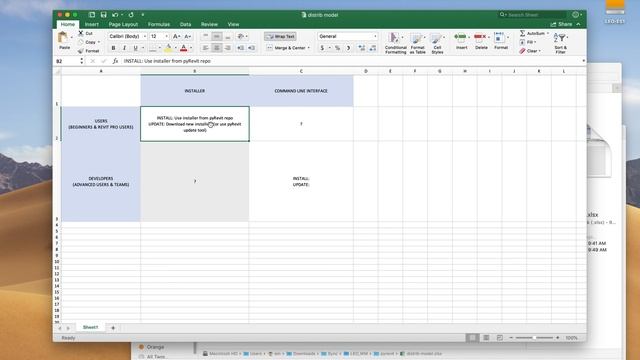Align cell content to the top
Viewport: 640px width, 360px height.
pyautogui.click(x=206, y=36)
